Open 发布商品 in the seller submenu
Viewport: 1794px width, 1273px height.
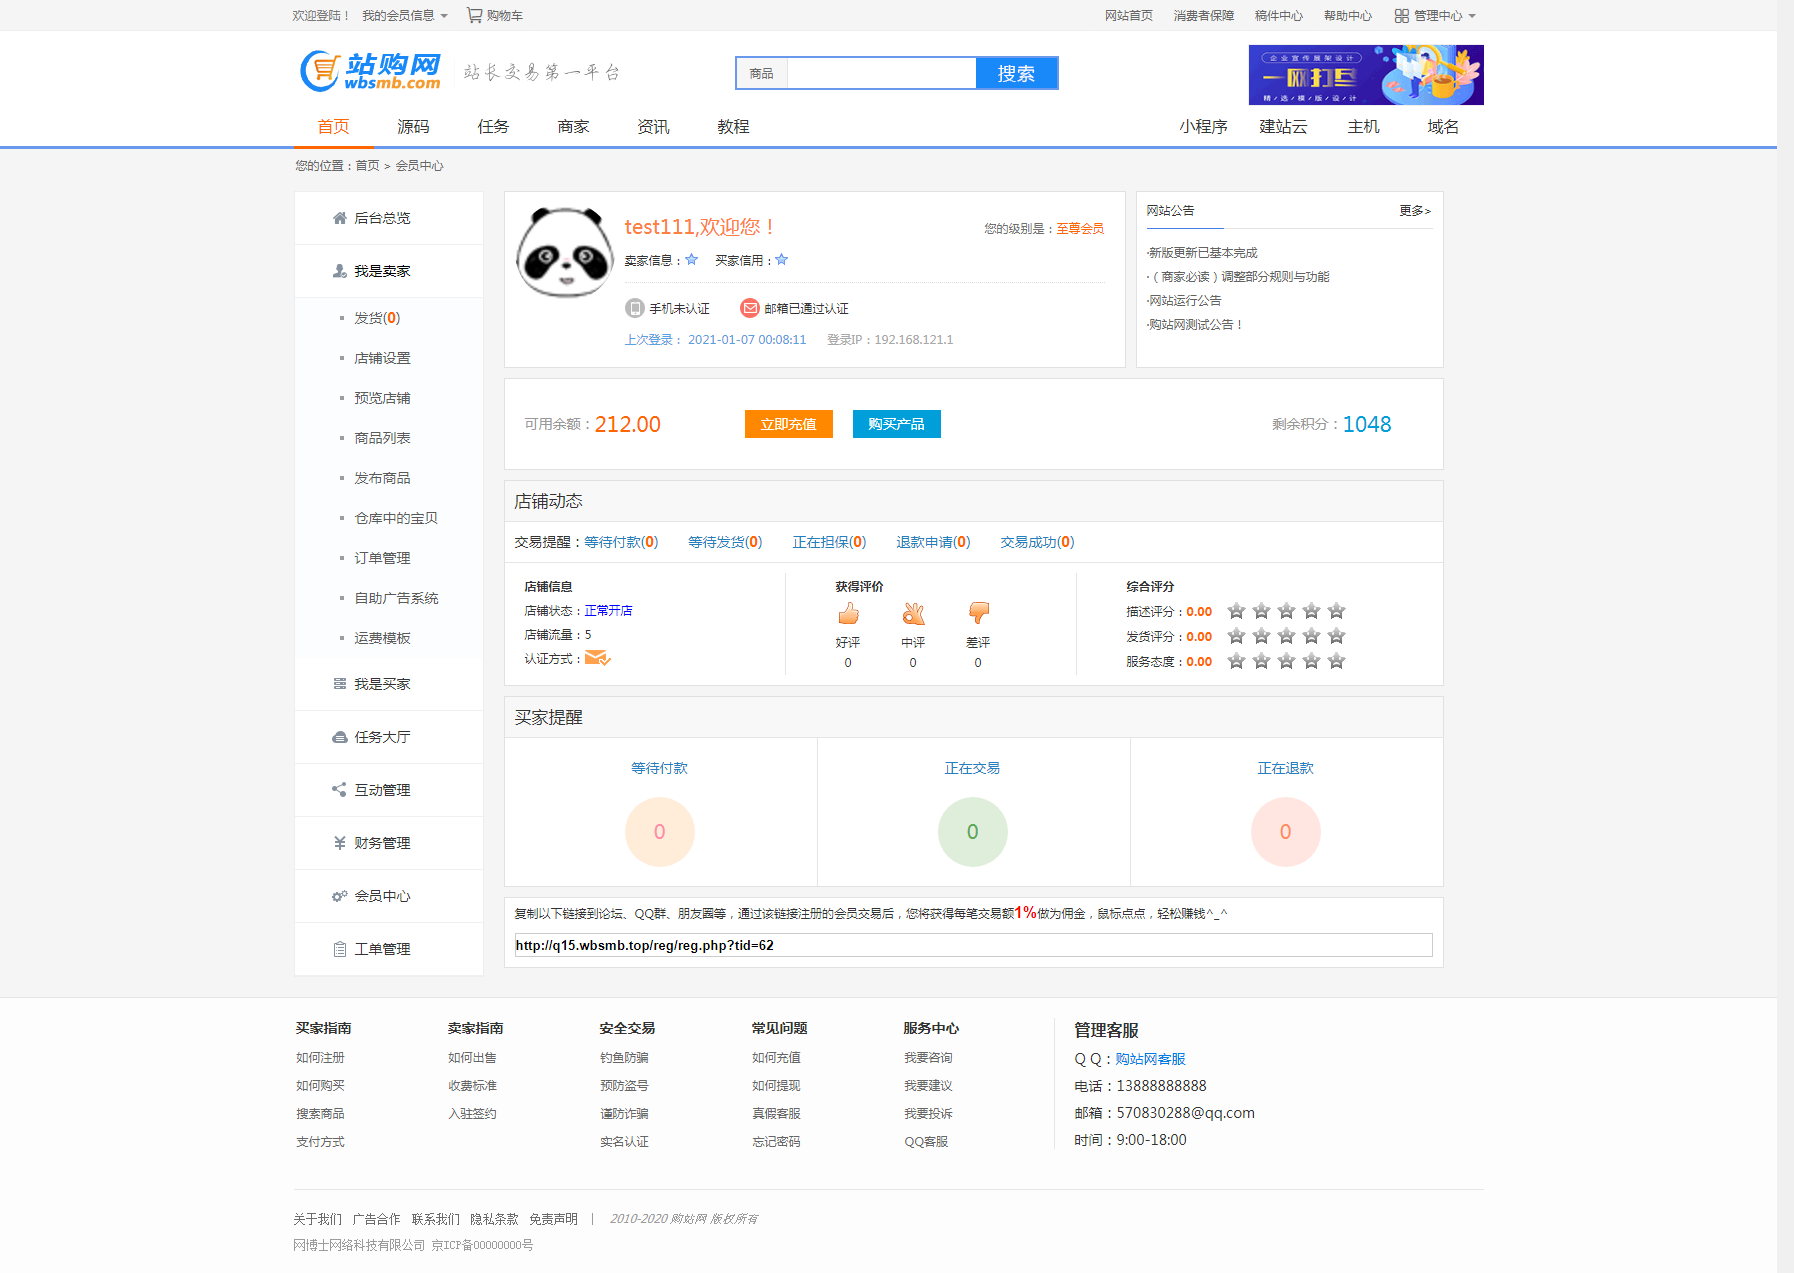tap(382, 478)
